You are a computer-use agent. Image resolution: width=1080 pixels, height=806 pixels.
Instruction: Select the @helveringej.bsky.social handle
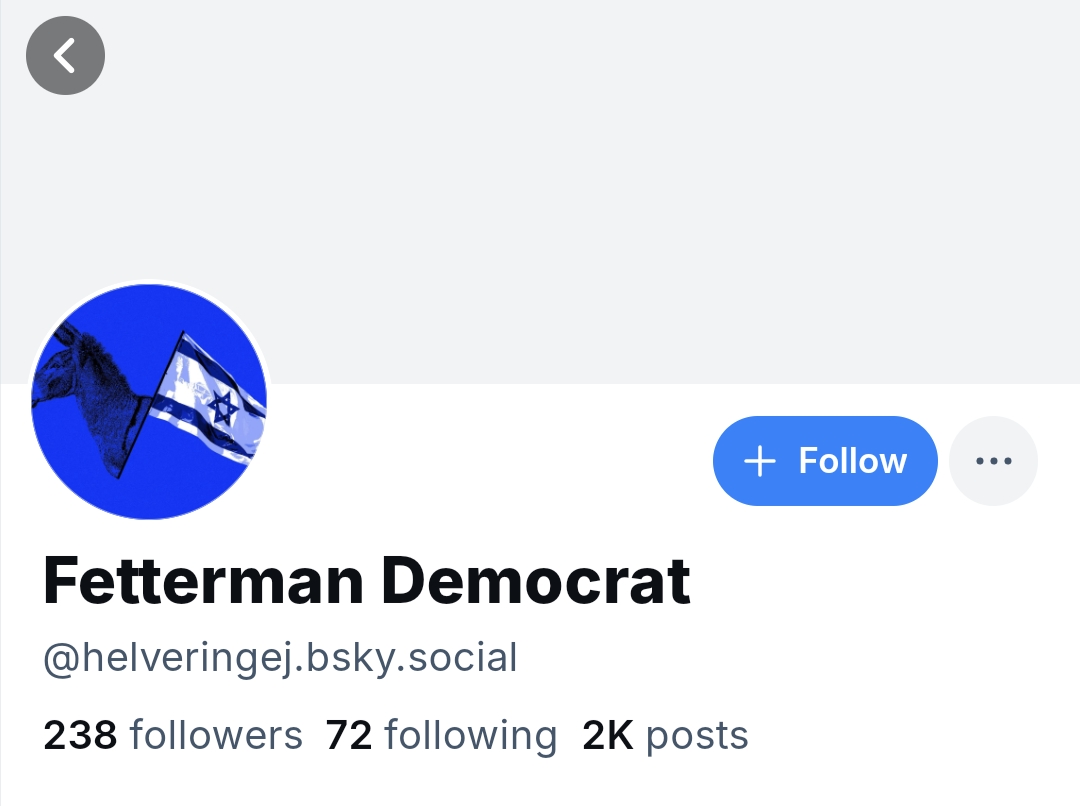point(280,659)
